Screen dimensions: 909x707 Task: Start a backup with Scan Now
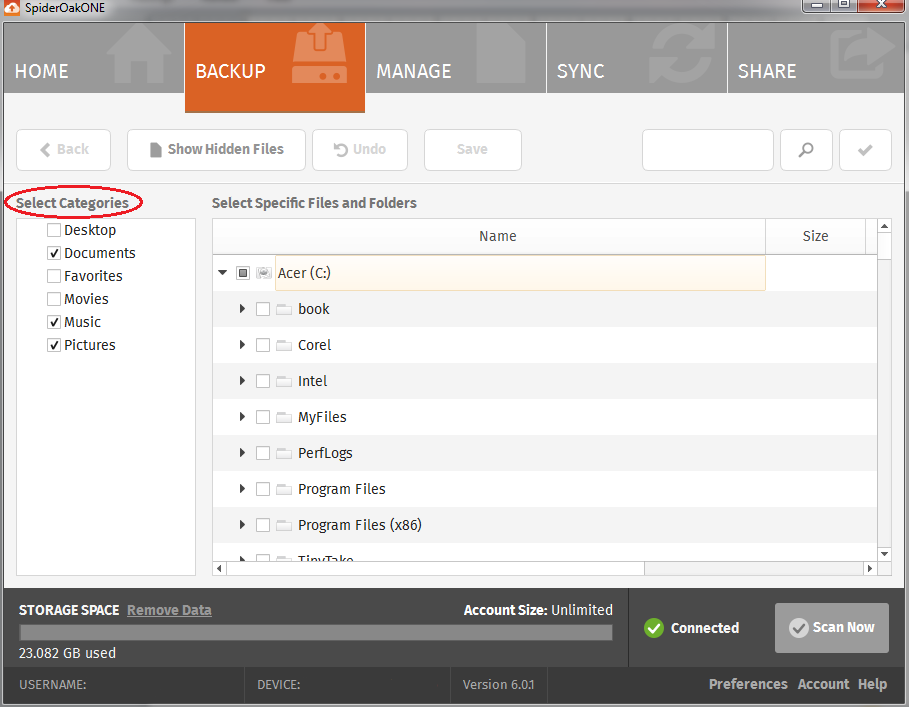(x=832, y=628)
